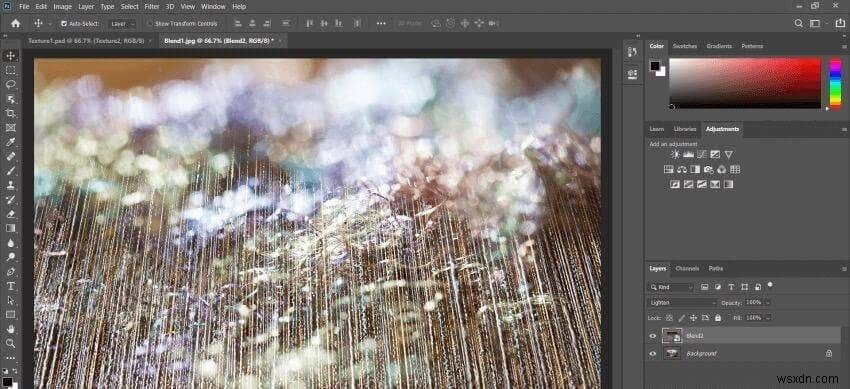Screen dimensions: 850x389
Task: Select the Gradient tool
Action: coord(10,228)
